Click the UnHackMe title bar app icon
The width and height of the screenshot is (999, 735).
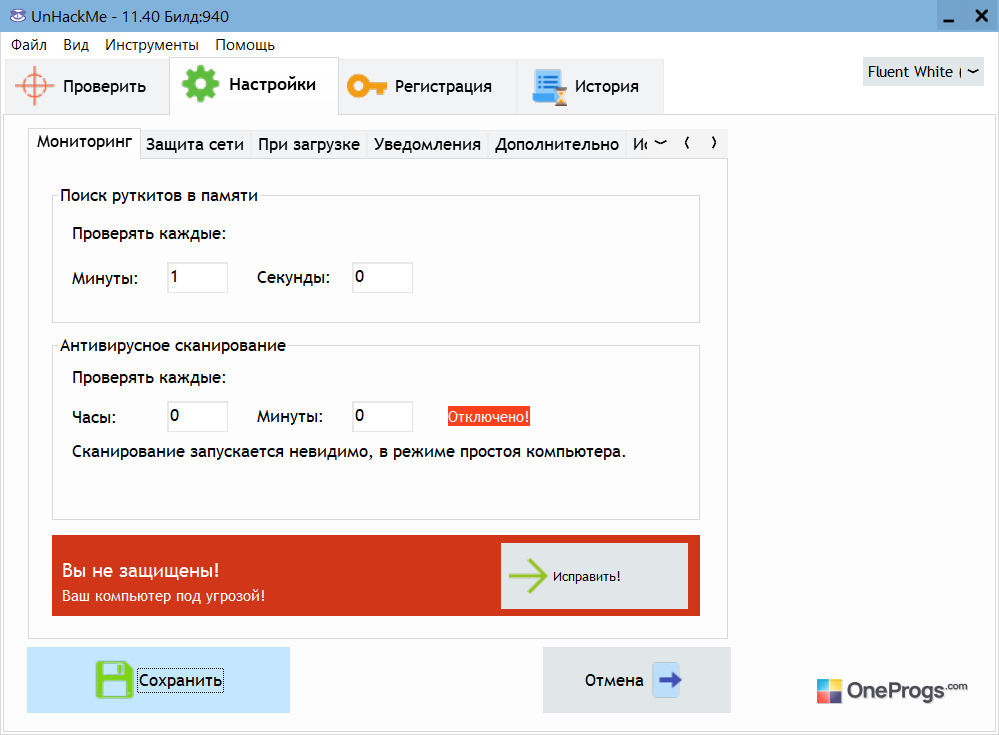[x=18, y=16]
